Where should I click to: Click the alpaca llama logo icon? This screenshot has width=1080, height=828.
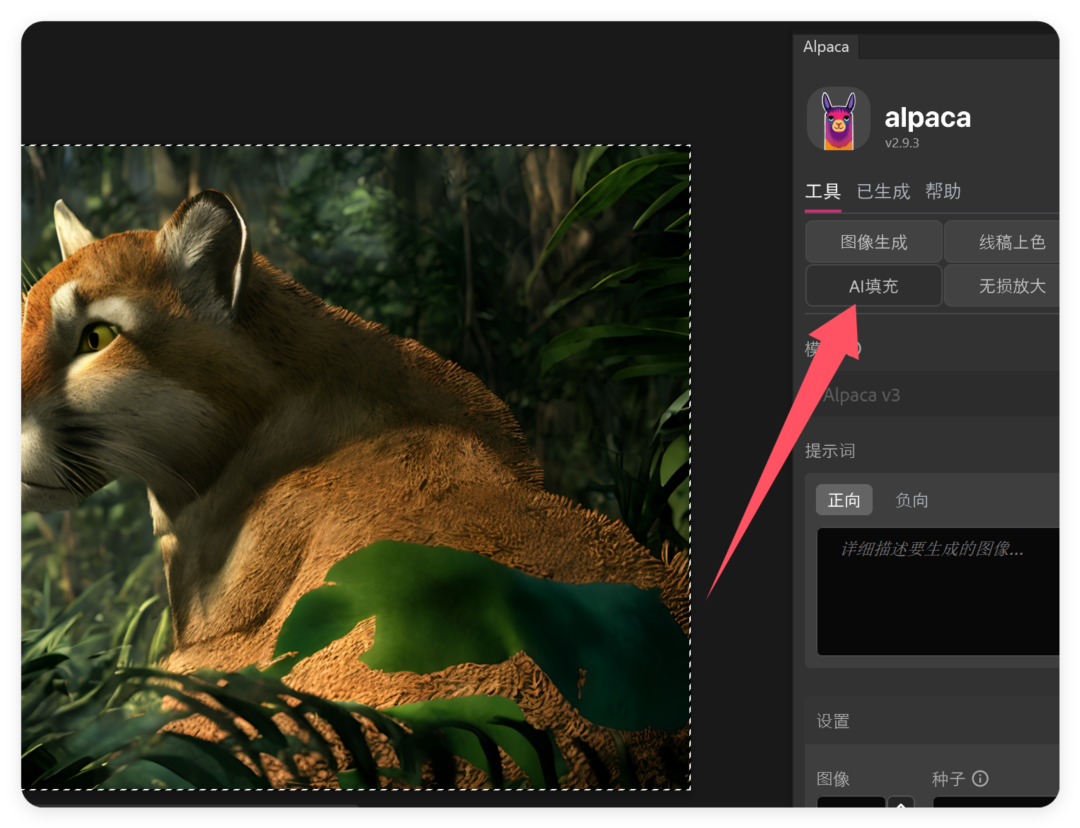coord(839,119)
